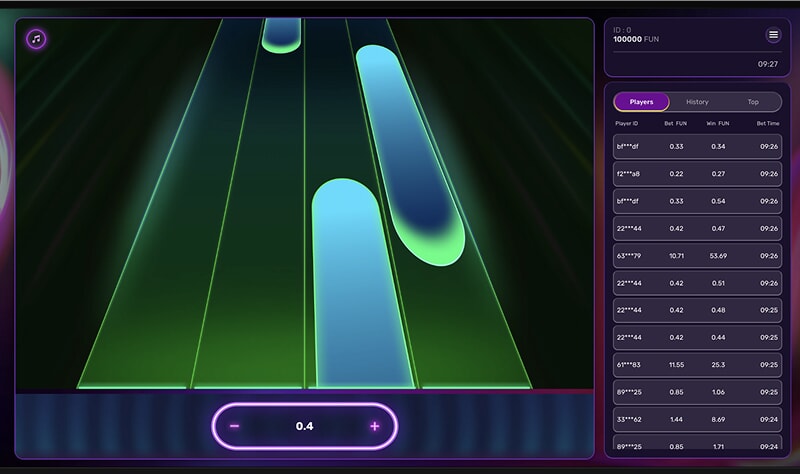Select the Top tab
800x474 pixels.
753,102
